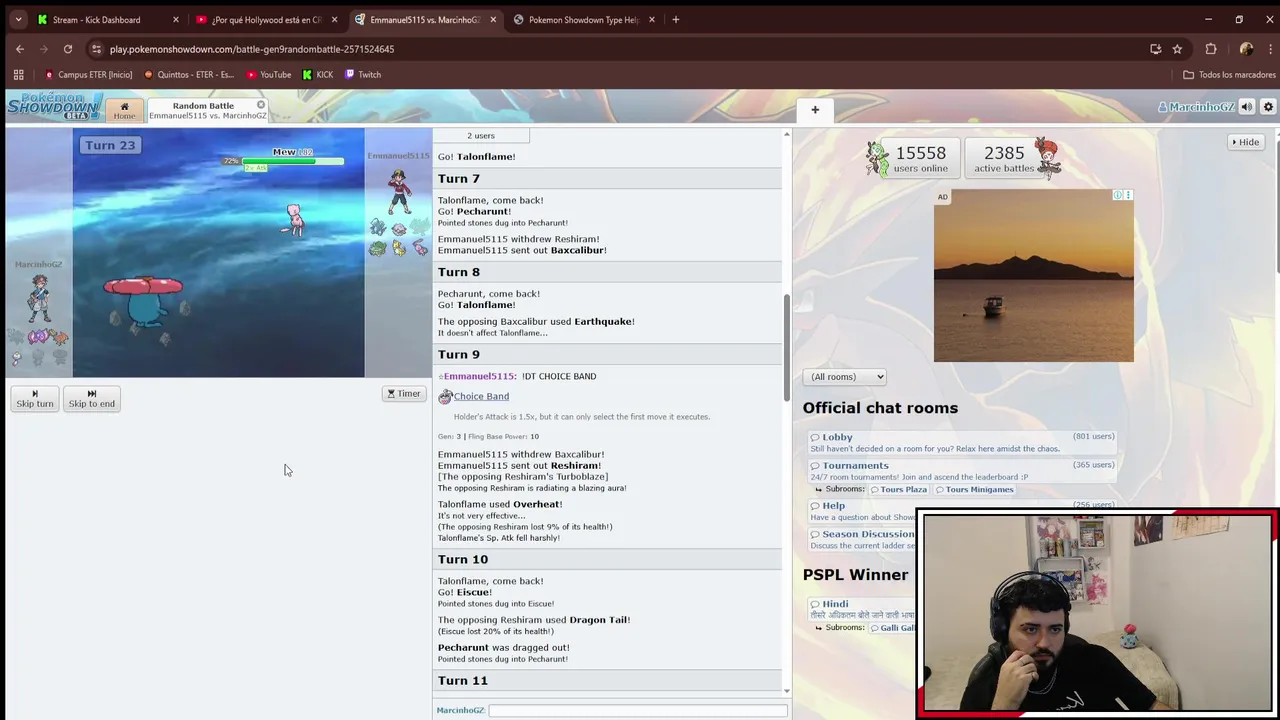This screenshot has height=720, width=1280.
Task: Open the (All rooms) filter dropdown
Action: coord(845,377)
